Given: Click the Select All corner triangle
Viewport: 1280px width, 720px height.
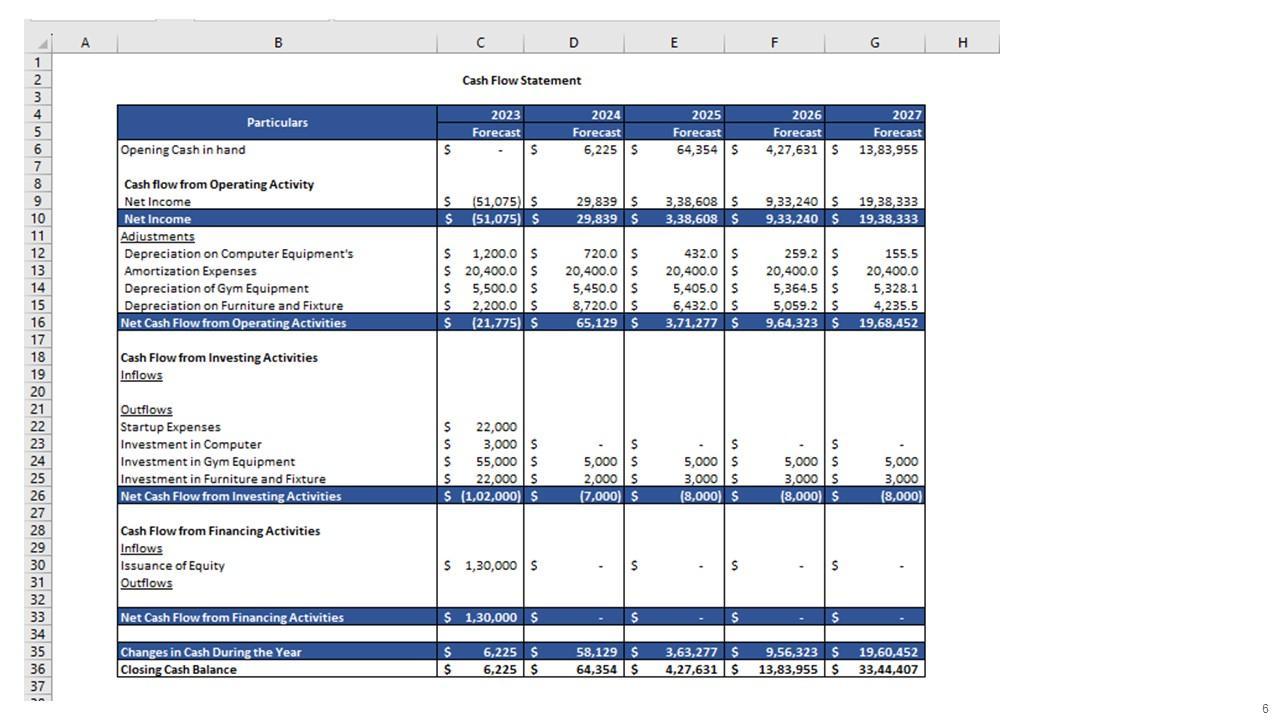Looking at the screenshot, I should [41, 43].
